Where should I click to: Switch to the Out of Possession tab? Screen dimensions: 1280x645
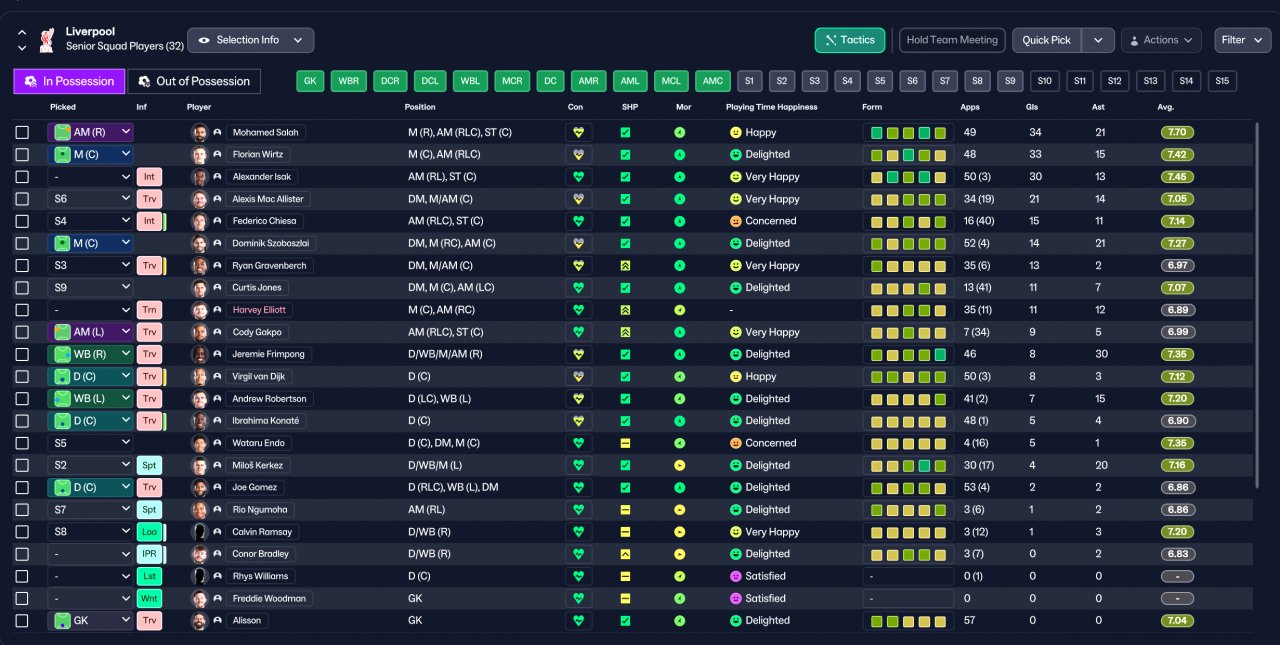pos(194,81)
